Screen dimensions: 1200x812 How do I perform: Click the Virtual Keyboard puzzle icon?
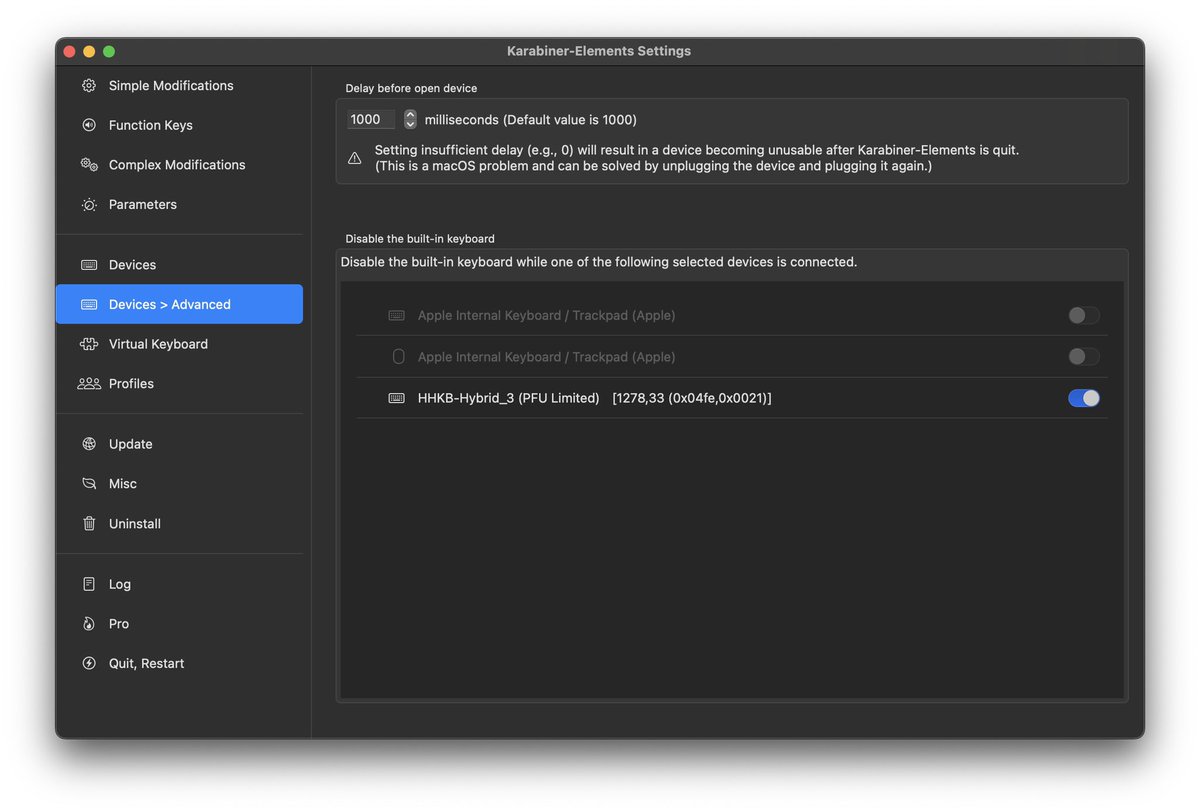(89, 344)
